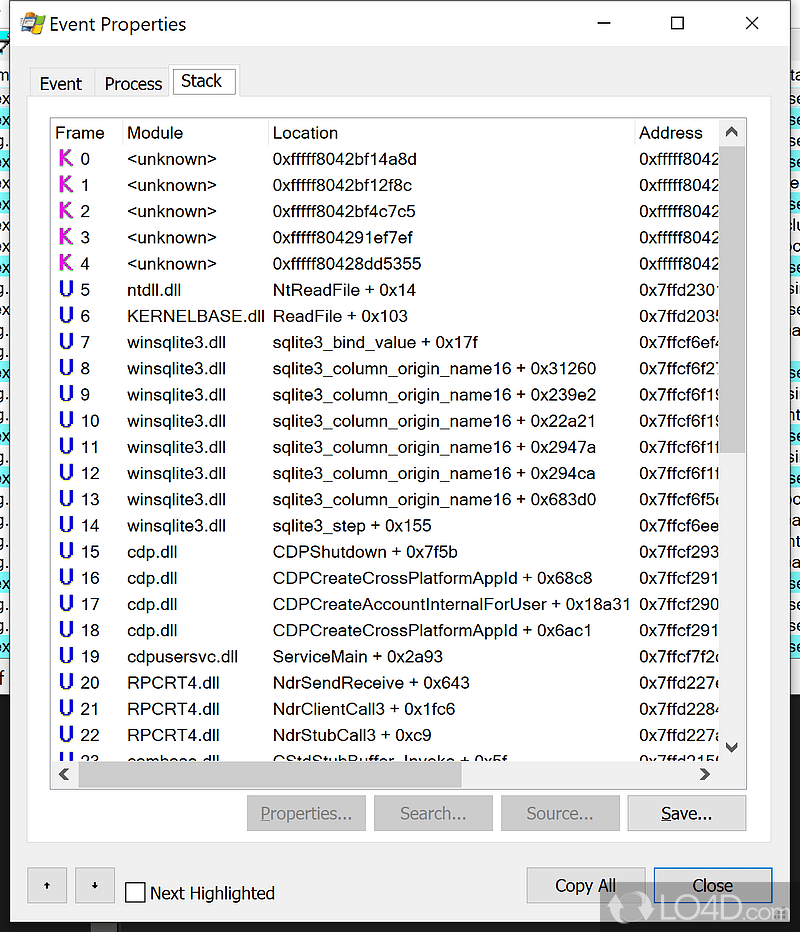The image size is (800, 932).
Task: Click the Source... button
Action: tap(560, 813)
